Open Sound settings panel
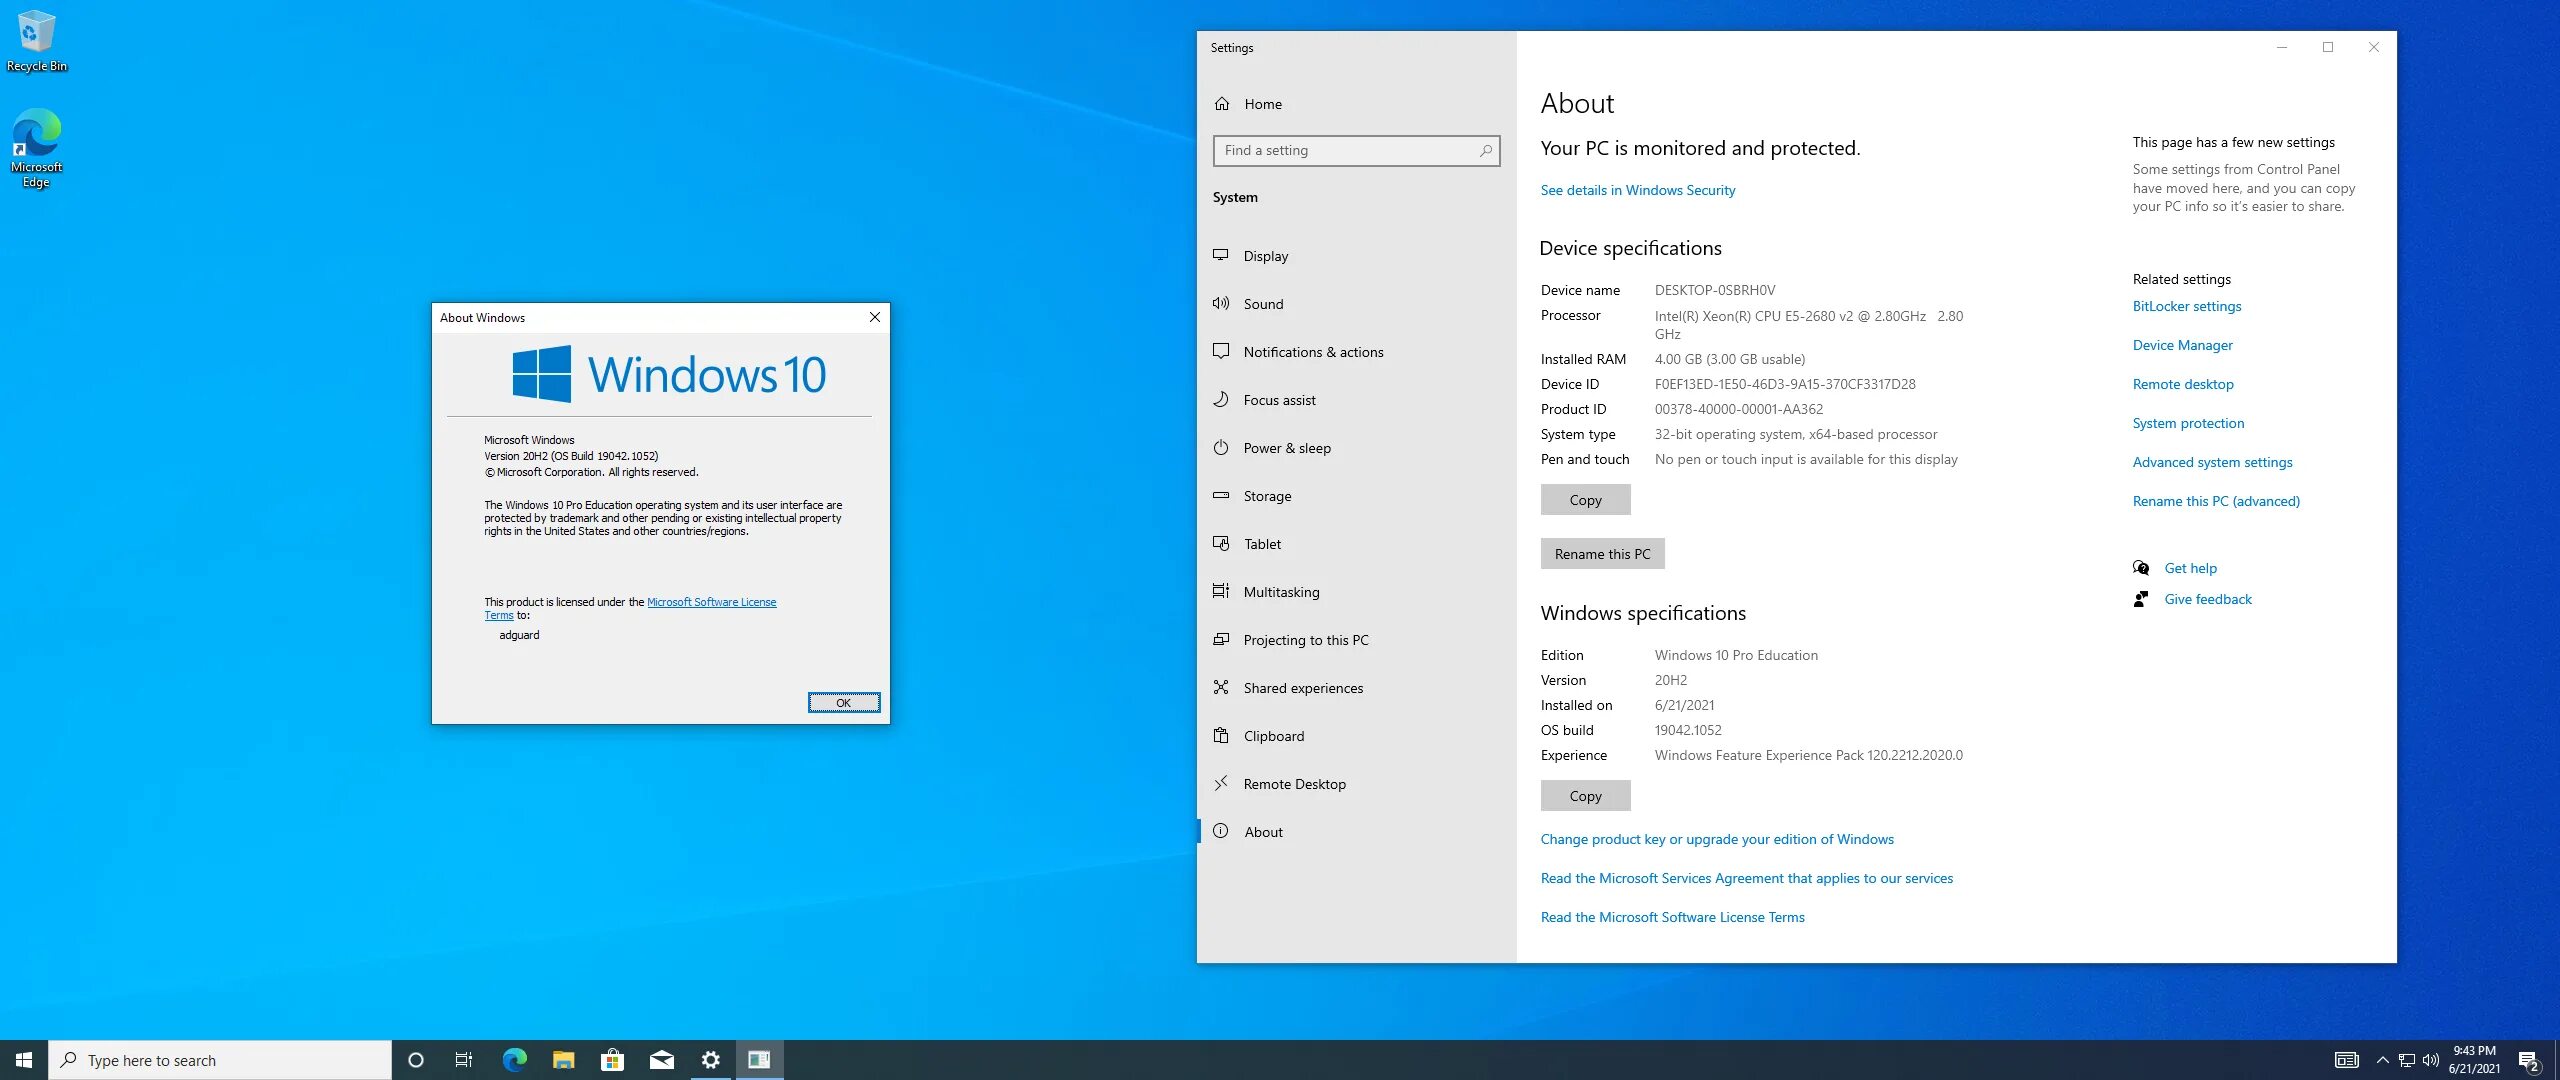The height and width of the screenshot is (1080, 2560). [x=1264, y=303]
